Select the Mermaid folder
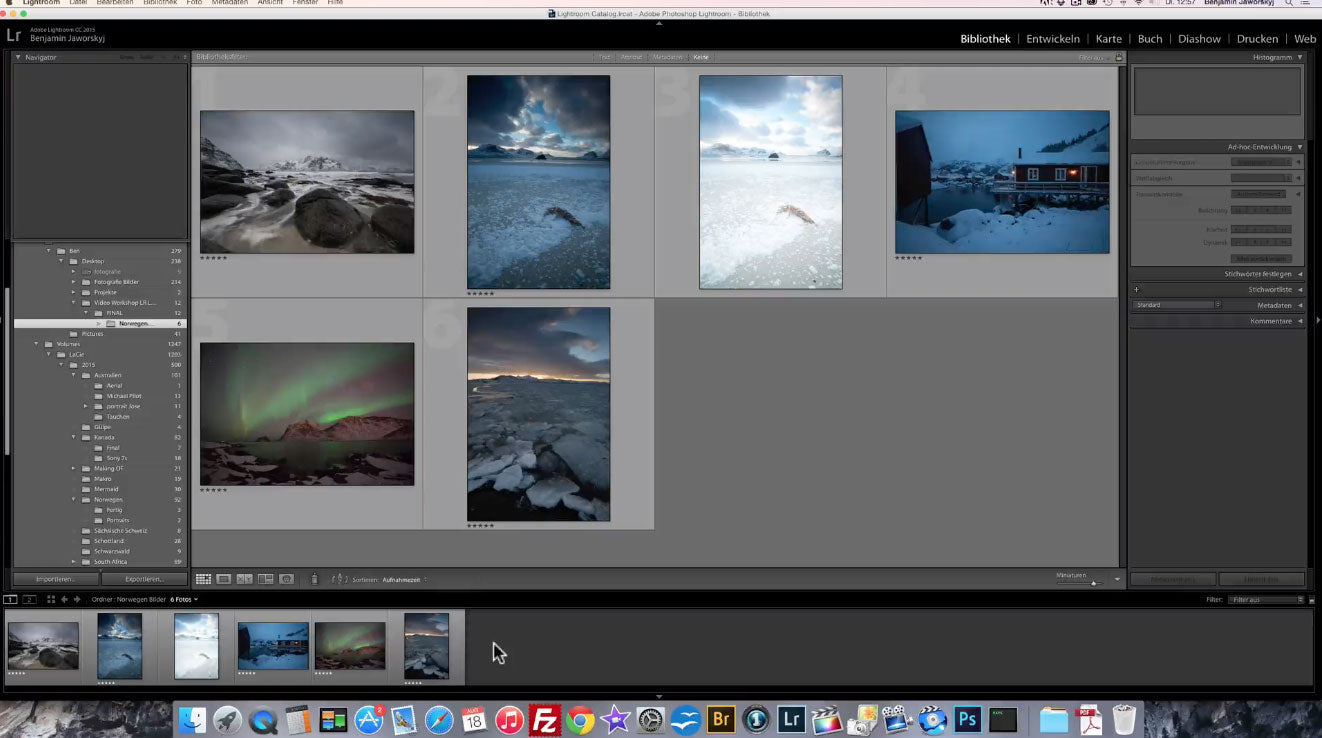The height and width of the screenshot is (738, 1322). click(x=106, y=489)
